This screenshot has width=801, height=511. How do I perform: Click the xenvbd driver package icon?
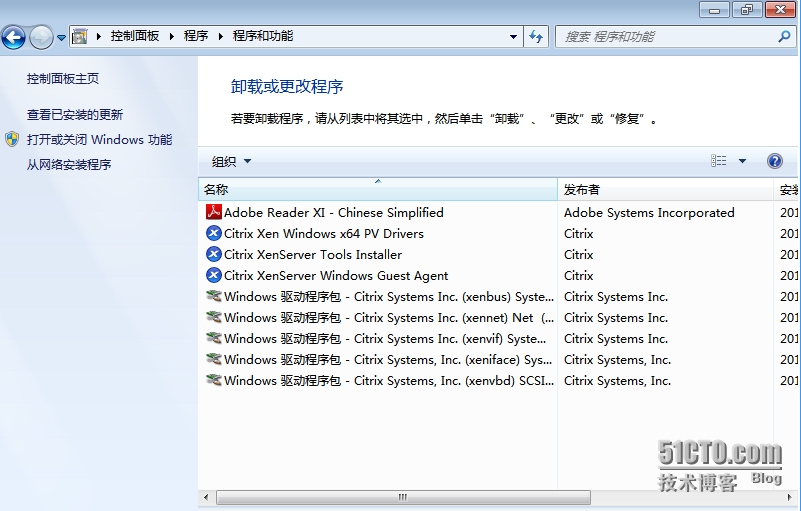click(x=214, y=380)
